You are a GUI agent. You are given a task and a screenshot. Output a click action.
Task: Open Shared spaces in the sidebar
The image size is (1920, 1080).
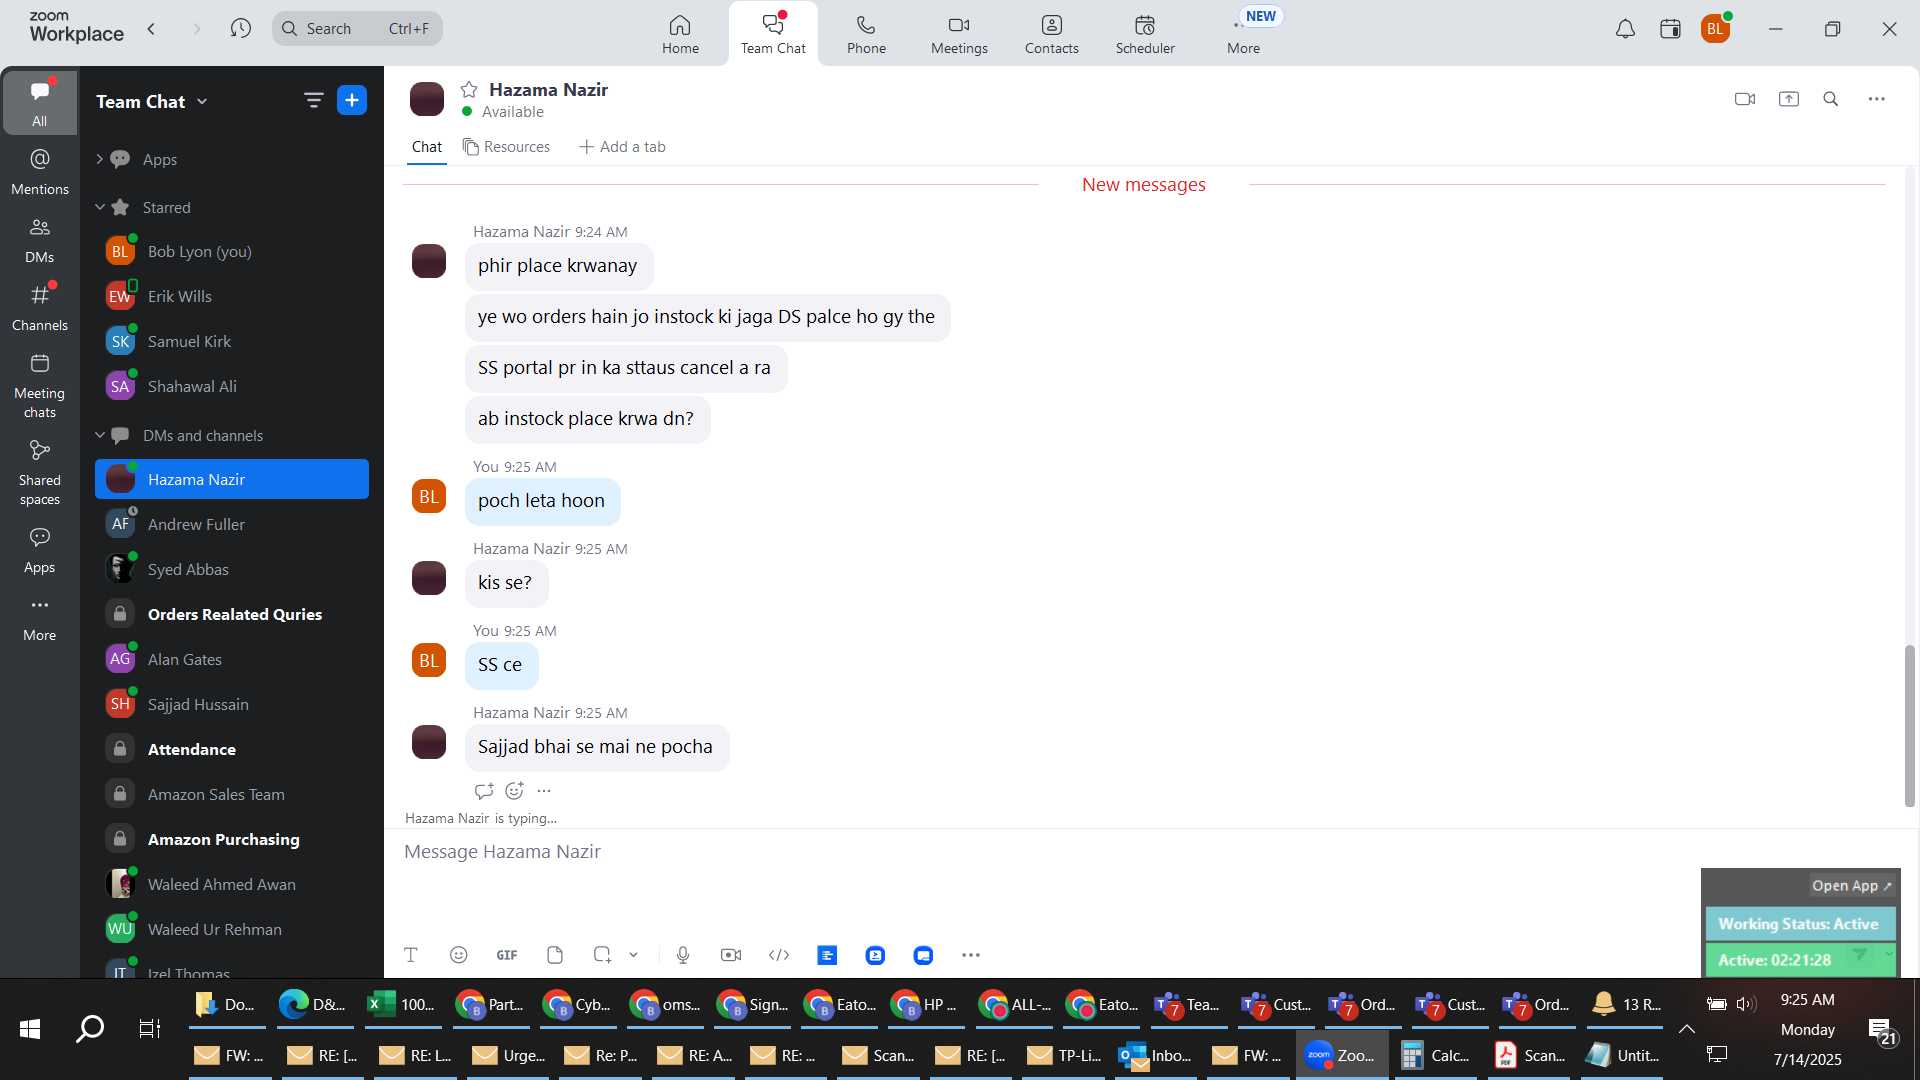click(40, 473)
